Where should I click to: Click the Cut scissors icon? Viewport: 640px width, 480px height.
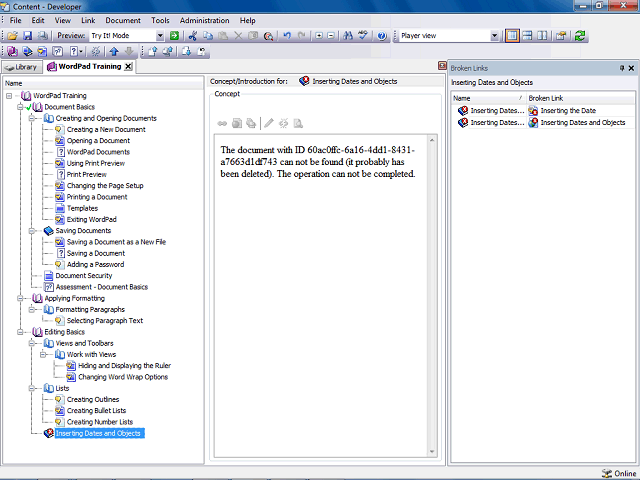tap(193, 36)
